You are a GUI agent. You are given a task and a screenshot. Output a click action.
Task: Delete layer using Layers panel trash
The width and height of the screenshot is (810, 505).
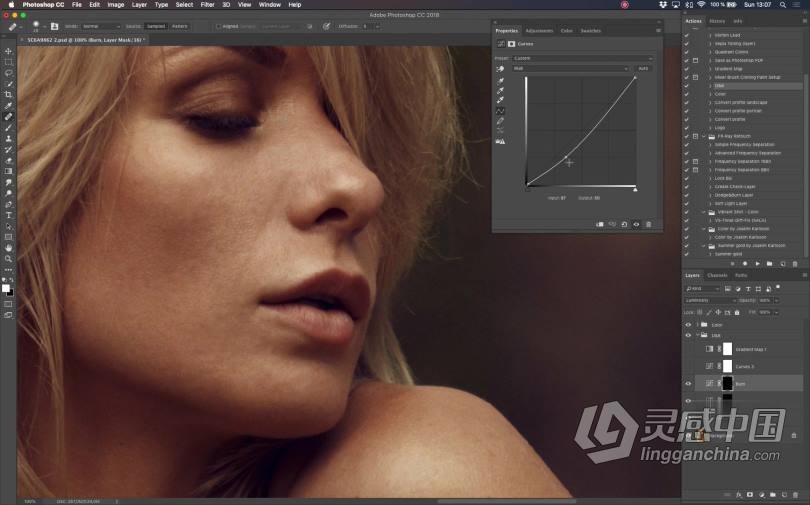click(796, 495)
